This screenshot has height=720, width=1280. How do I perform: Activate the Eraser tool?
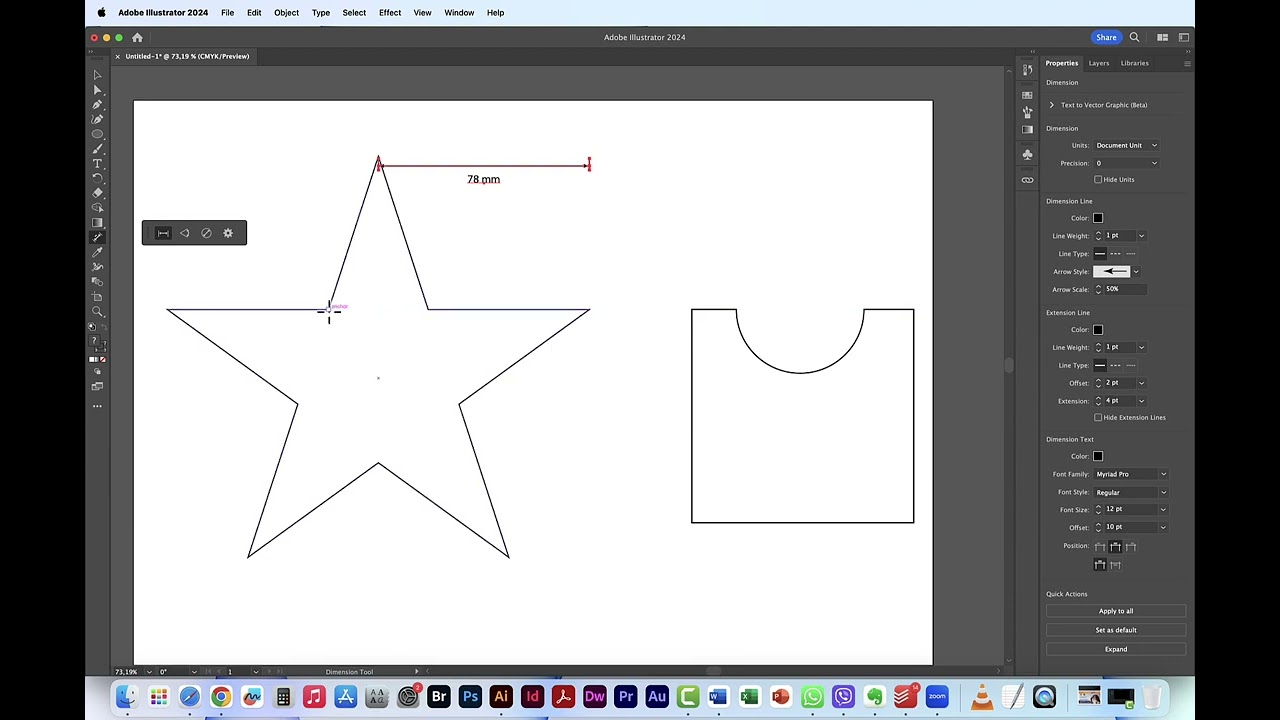(x=97, y=195)
